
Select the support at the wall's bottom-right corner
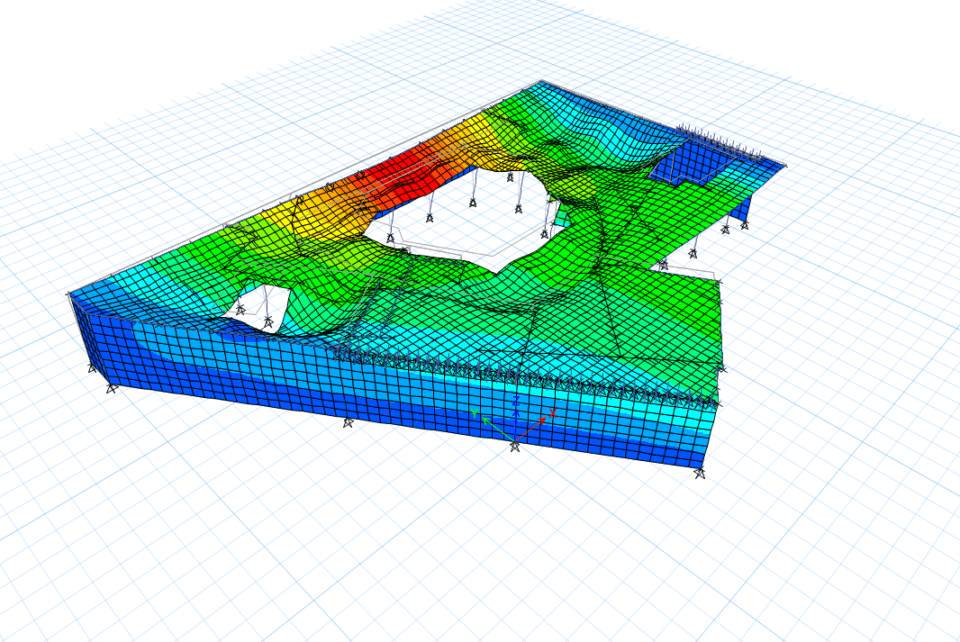point(700,474)
